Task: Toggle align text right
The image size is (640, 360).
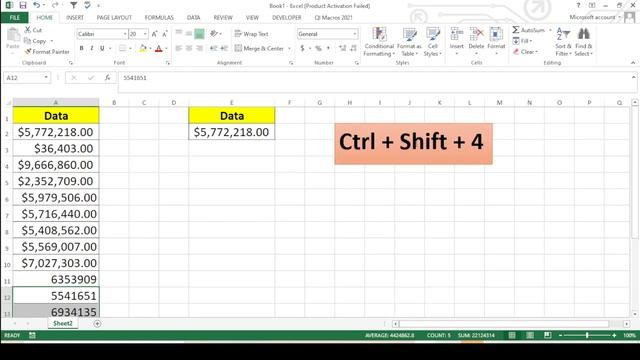Action: click(x=199, y=48)
